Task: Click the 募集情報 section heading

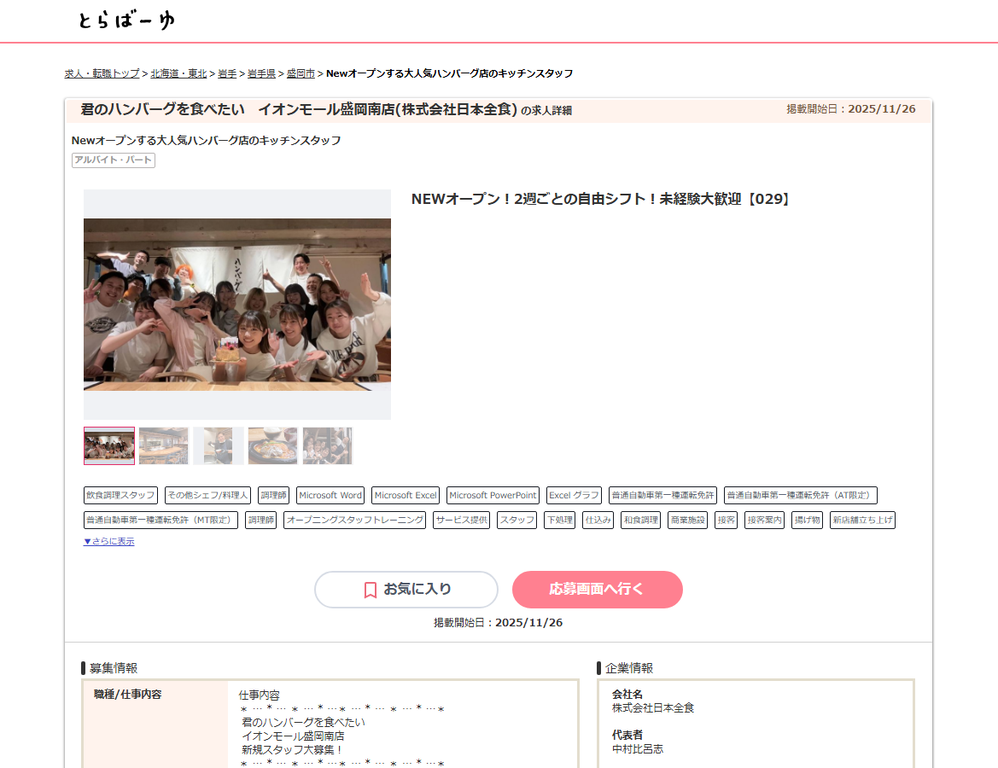Action: pyautogui.click(x=113, y=668)
